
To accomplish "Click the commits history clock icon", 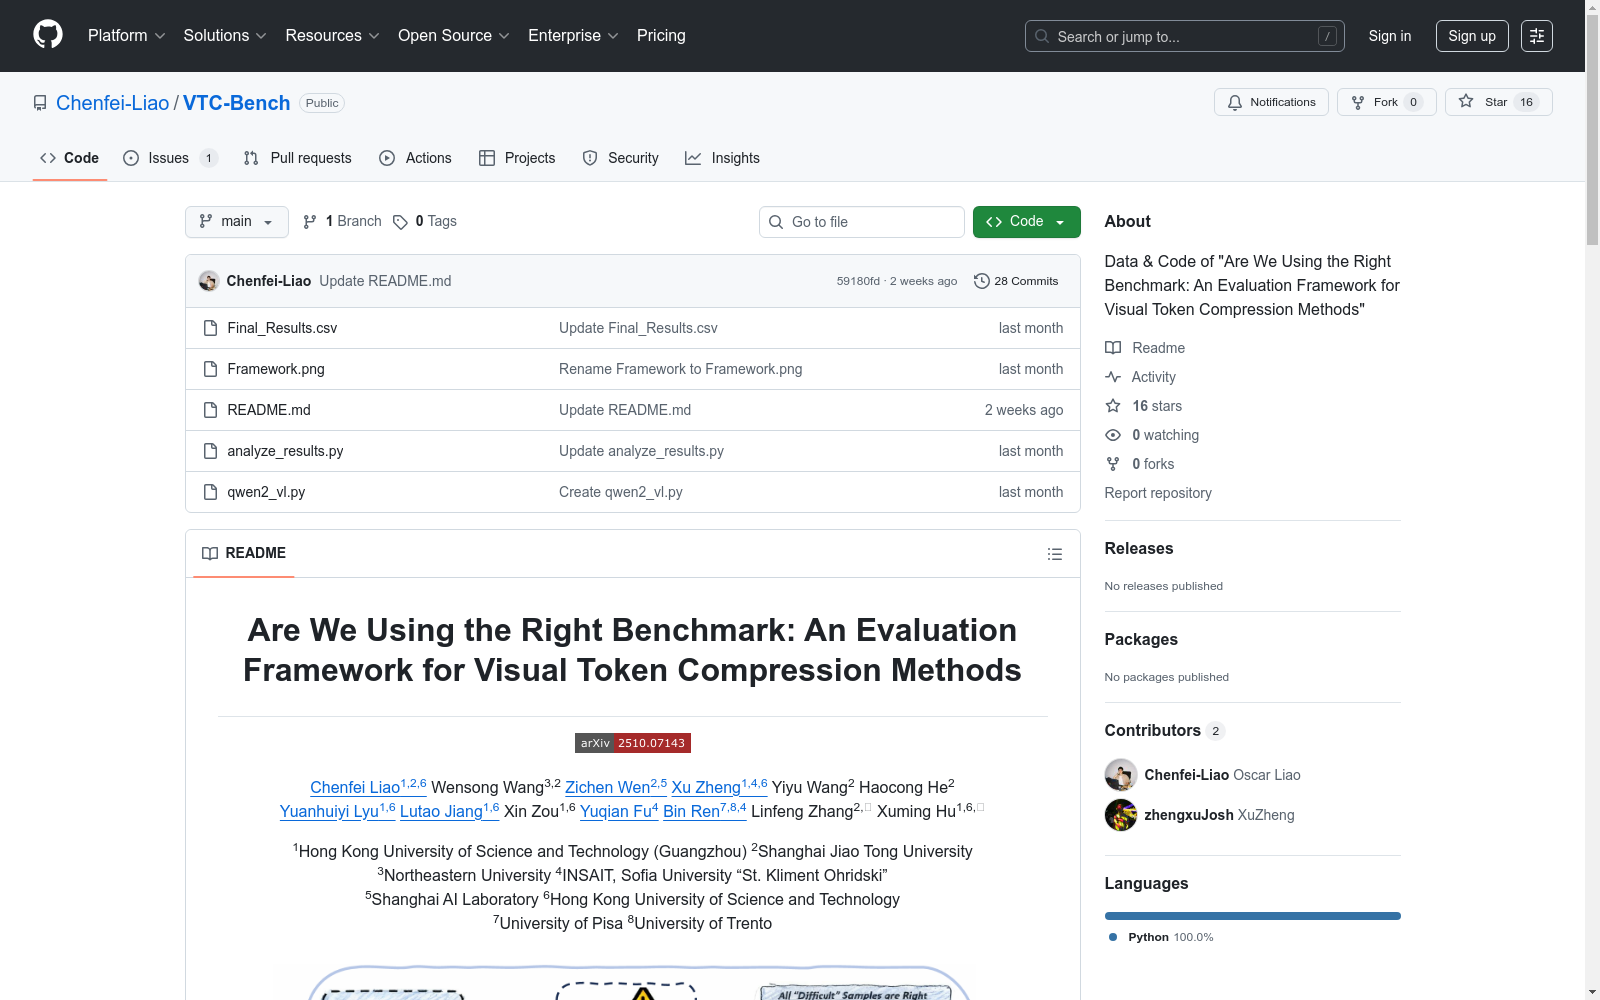I will (x=982, y=281).
